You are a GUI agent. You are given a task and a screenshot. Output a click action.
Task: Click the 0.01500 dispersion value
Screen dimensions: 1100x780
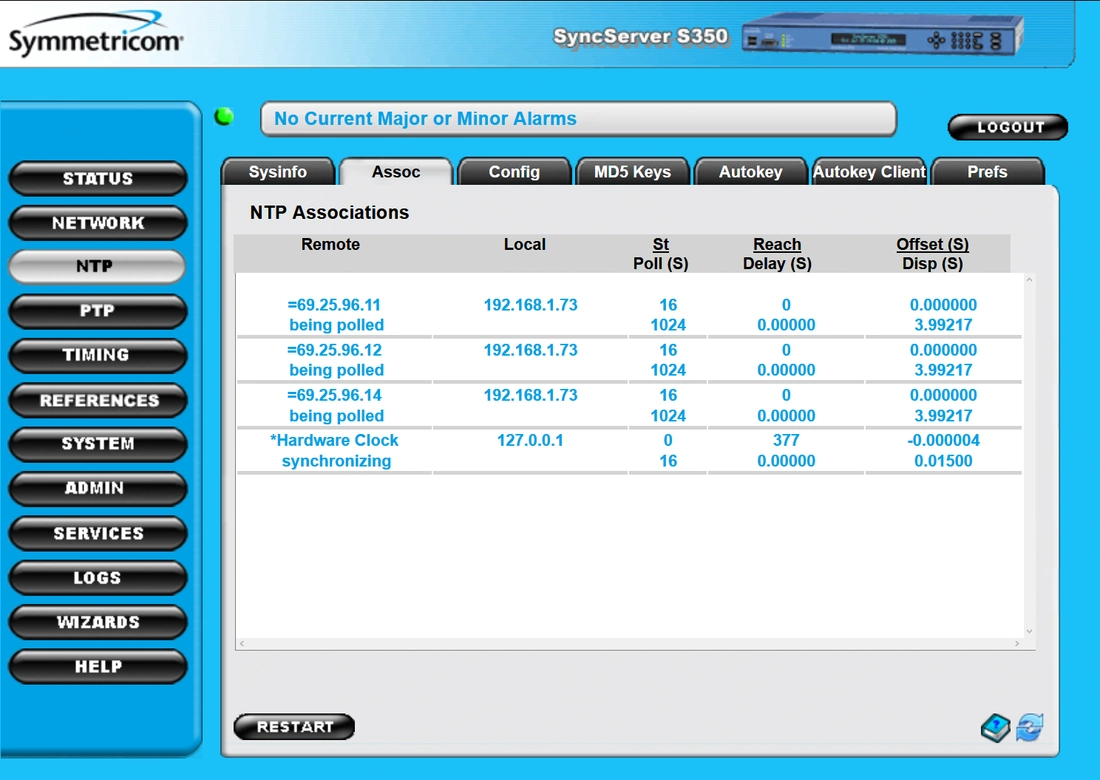[x=943, y=461]
